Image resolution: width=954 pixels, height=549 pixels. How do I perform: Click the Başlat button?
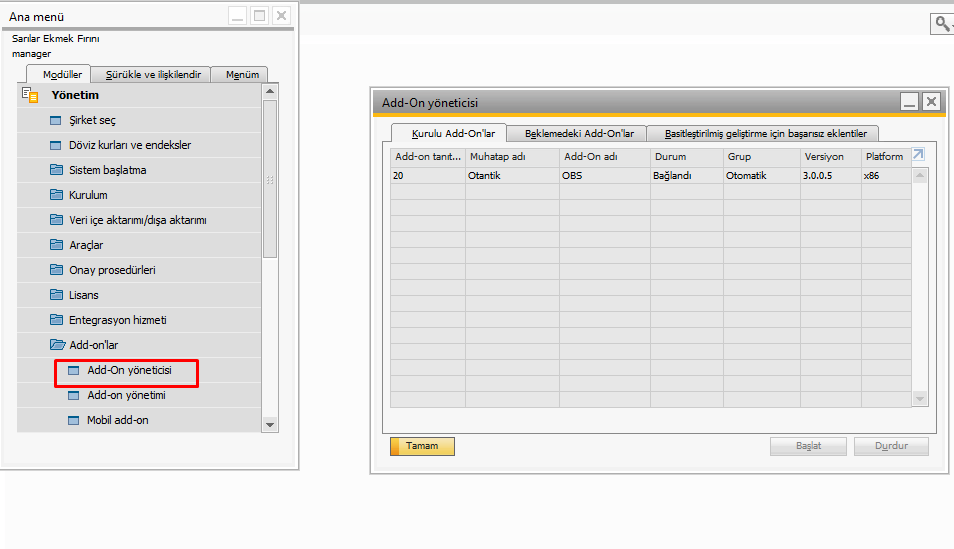click(x=808, y=447)
